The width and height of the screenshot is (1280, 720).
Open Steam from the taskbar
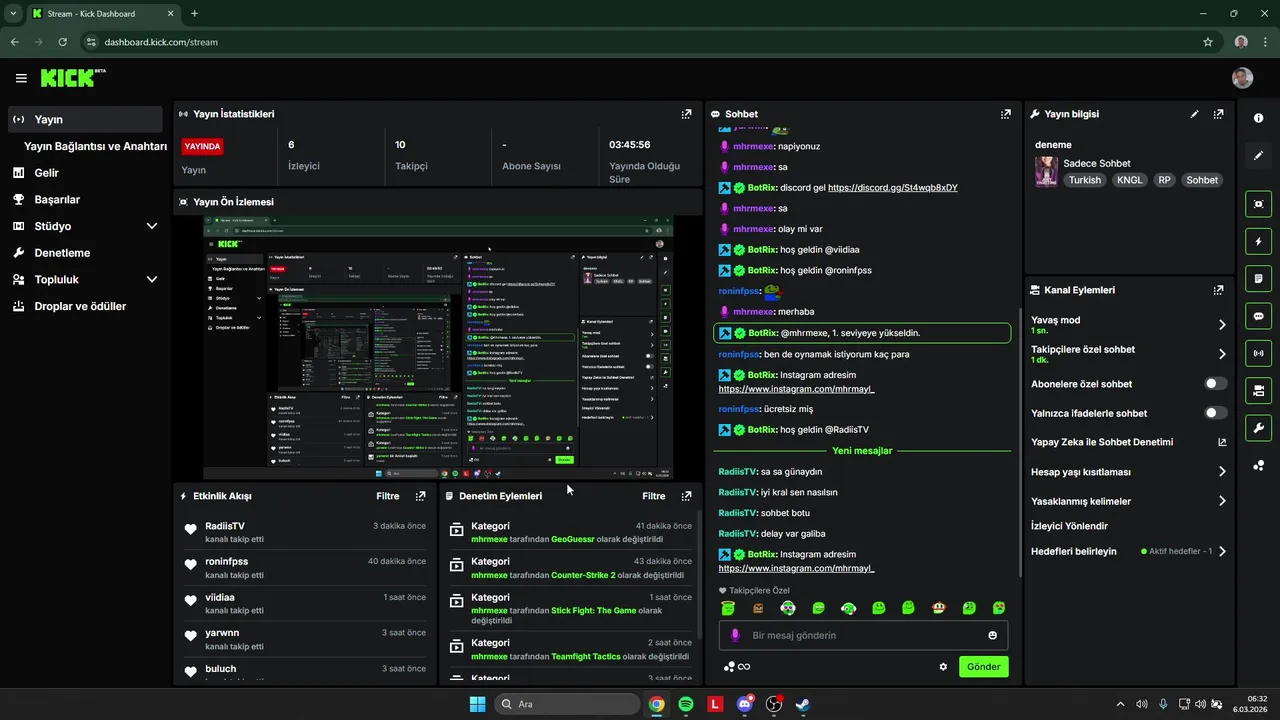point(802,704)
